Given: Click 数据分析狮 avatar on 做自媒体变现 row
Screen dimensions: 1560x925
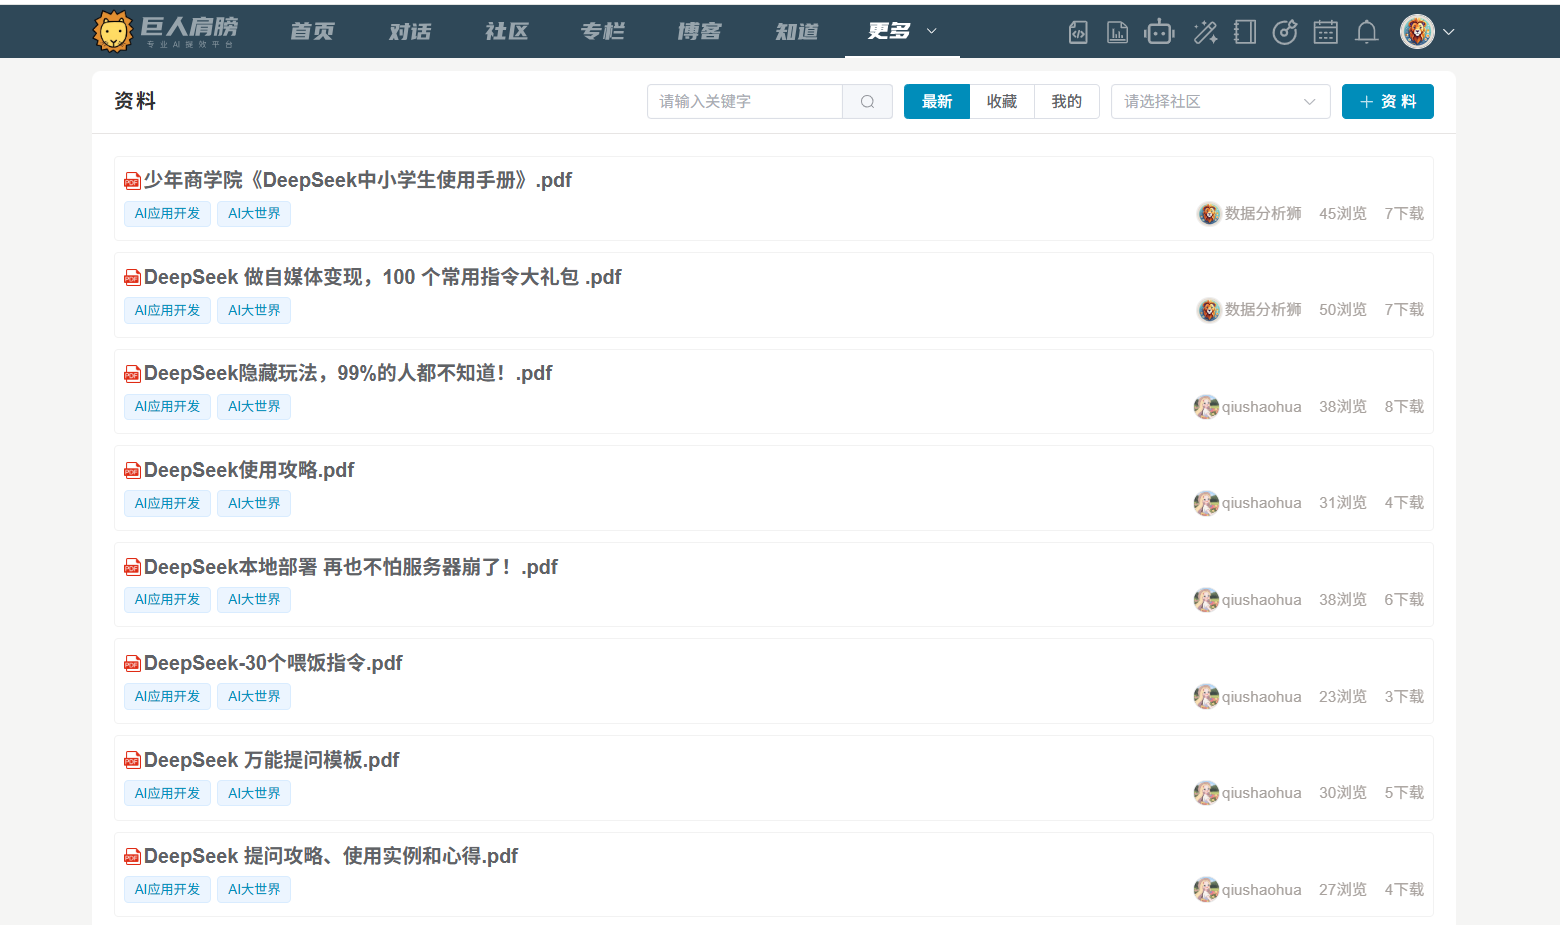Looking at the screenshot, I should click(x=1209, y=310).
